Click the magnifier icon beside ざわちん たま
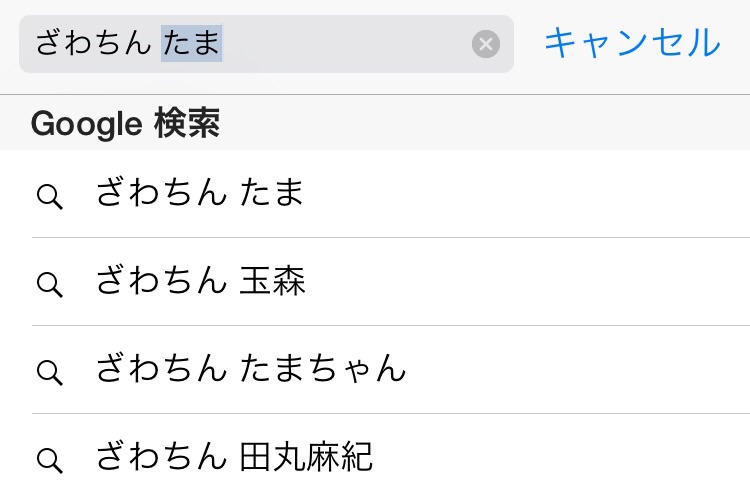The width and height of the screenshot is (750, 497). [50, 197]
